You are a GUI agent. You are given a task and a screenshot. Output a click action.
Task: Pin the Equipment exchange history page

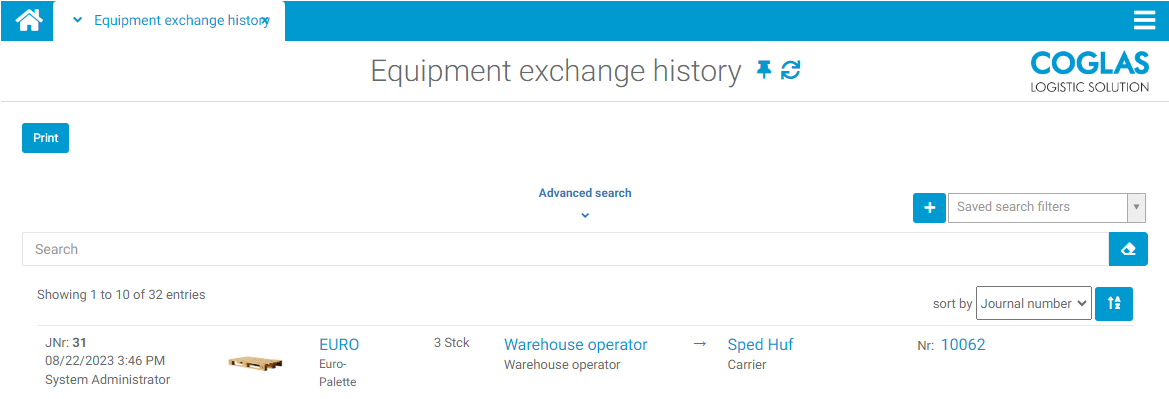coord(763,71)
